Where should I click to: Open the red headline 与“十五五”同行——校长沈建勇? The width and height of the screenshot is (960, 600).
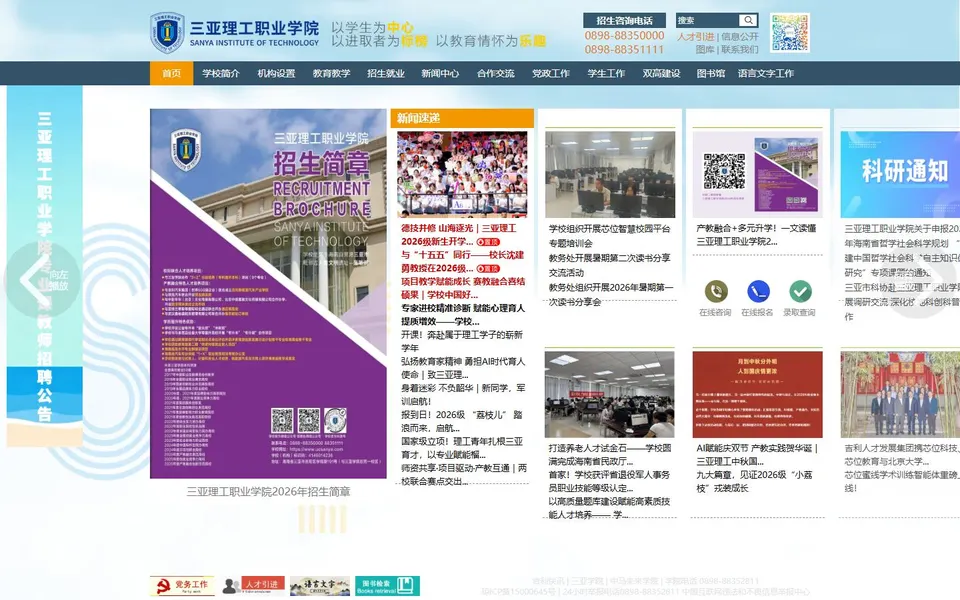tap(462, 261)
